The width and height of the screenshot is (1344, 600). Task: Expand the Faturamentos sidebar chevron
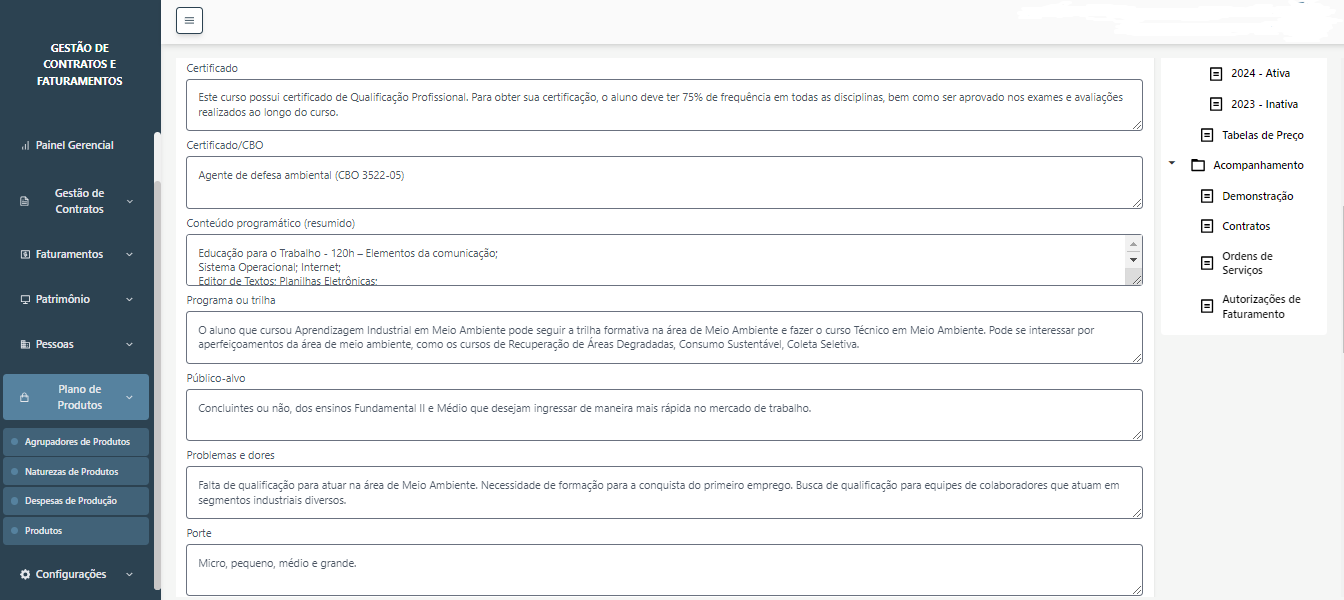[x=129, y=254]
